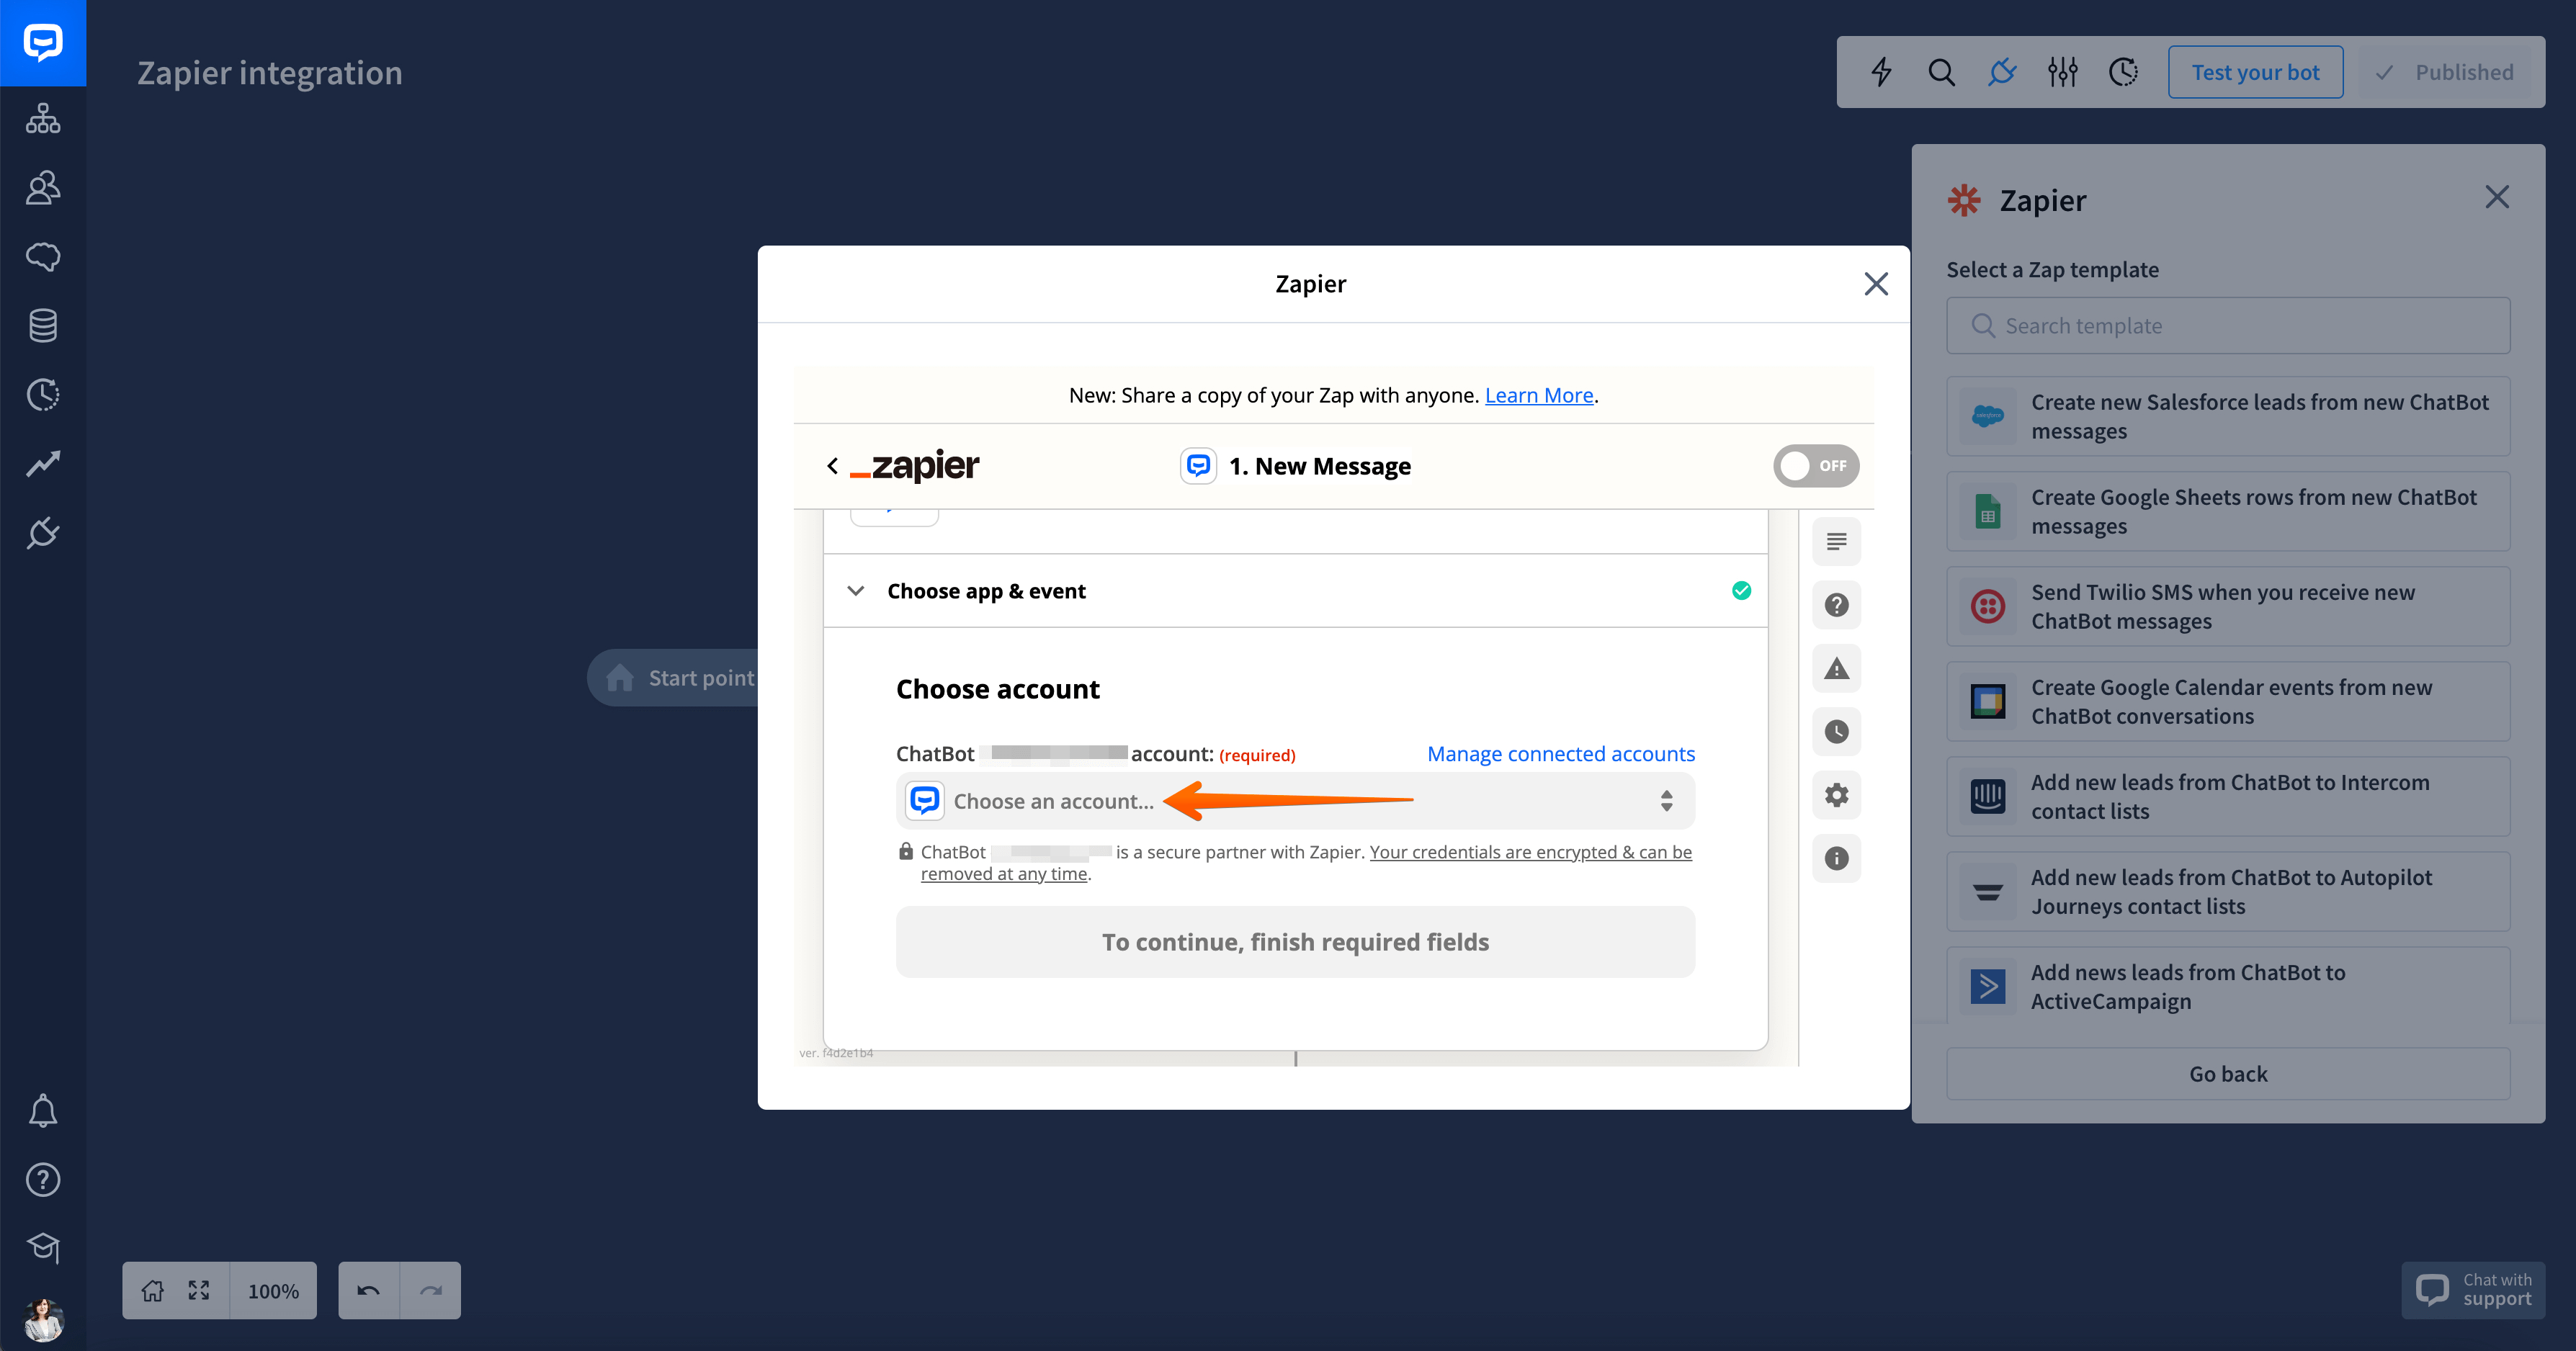Click the search magnifier in top toolbar
Viewport: 2576px width, 1351px height.
click(x=1941, y=72)
